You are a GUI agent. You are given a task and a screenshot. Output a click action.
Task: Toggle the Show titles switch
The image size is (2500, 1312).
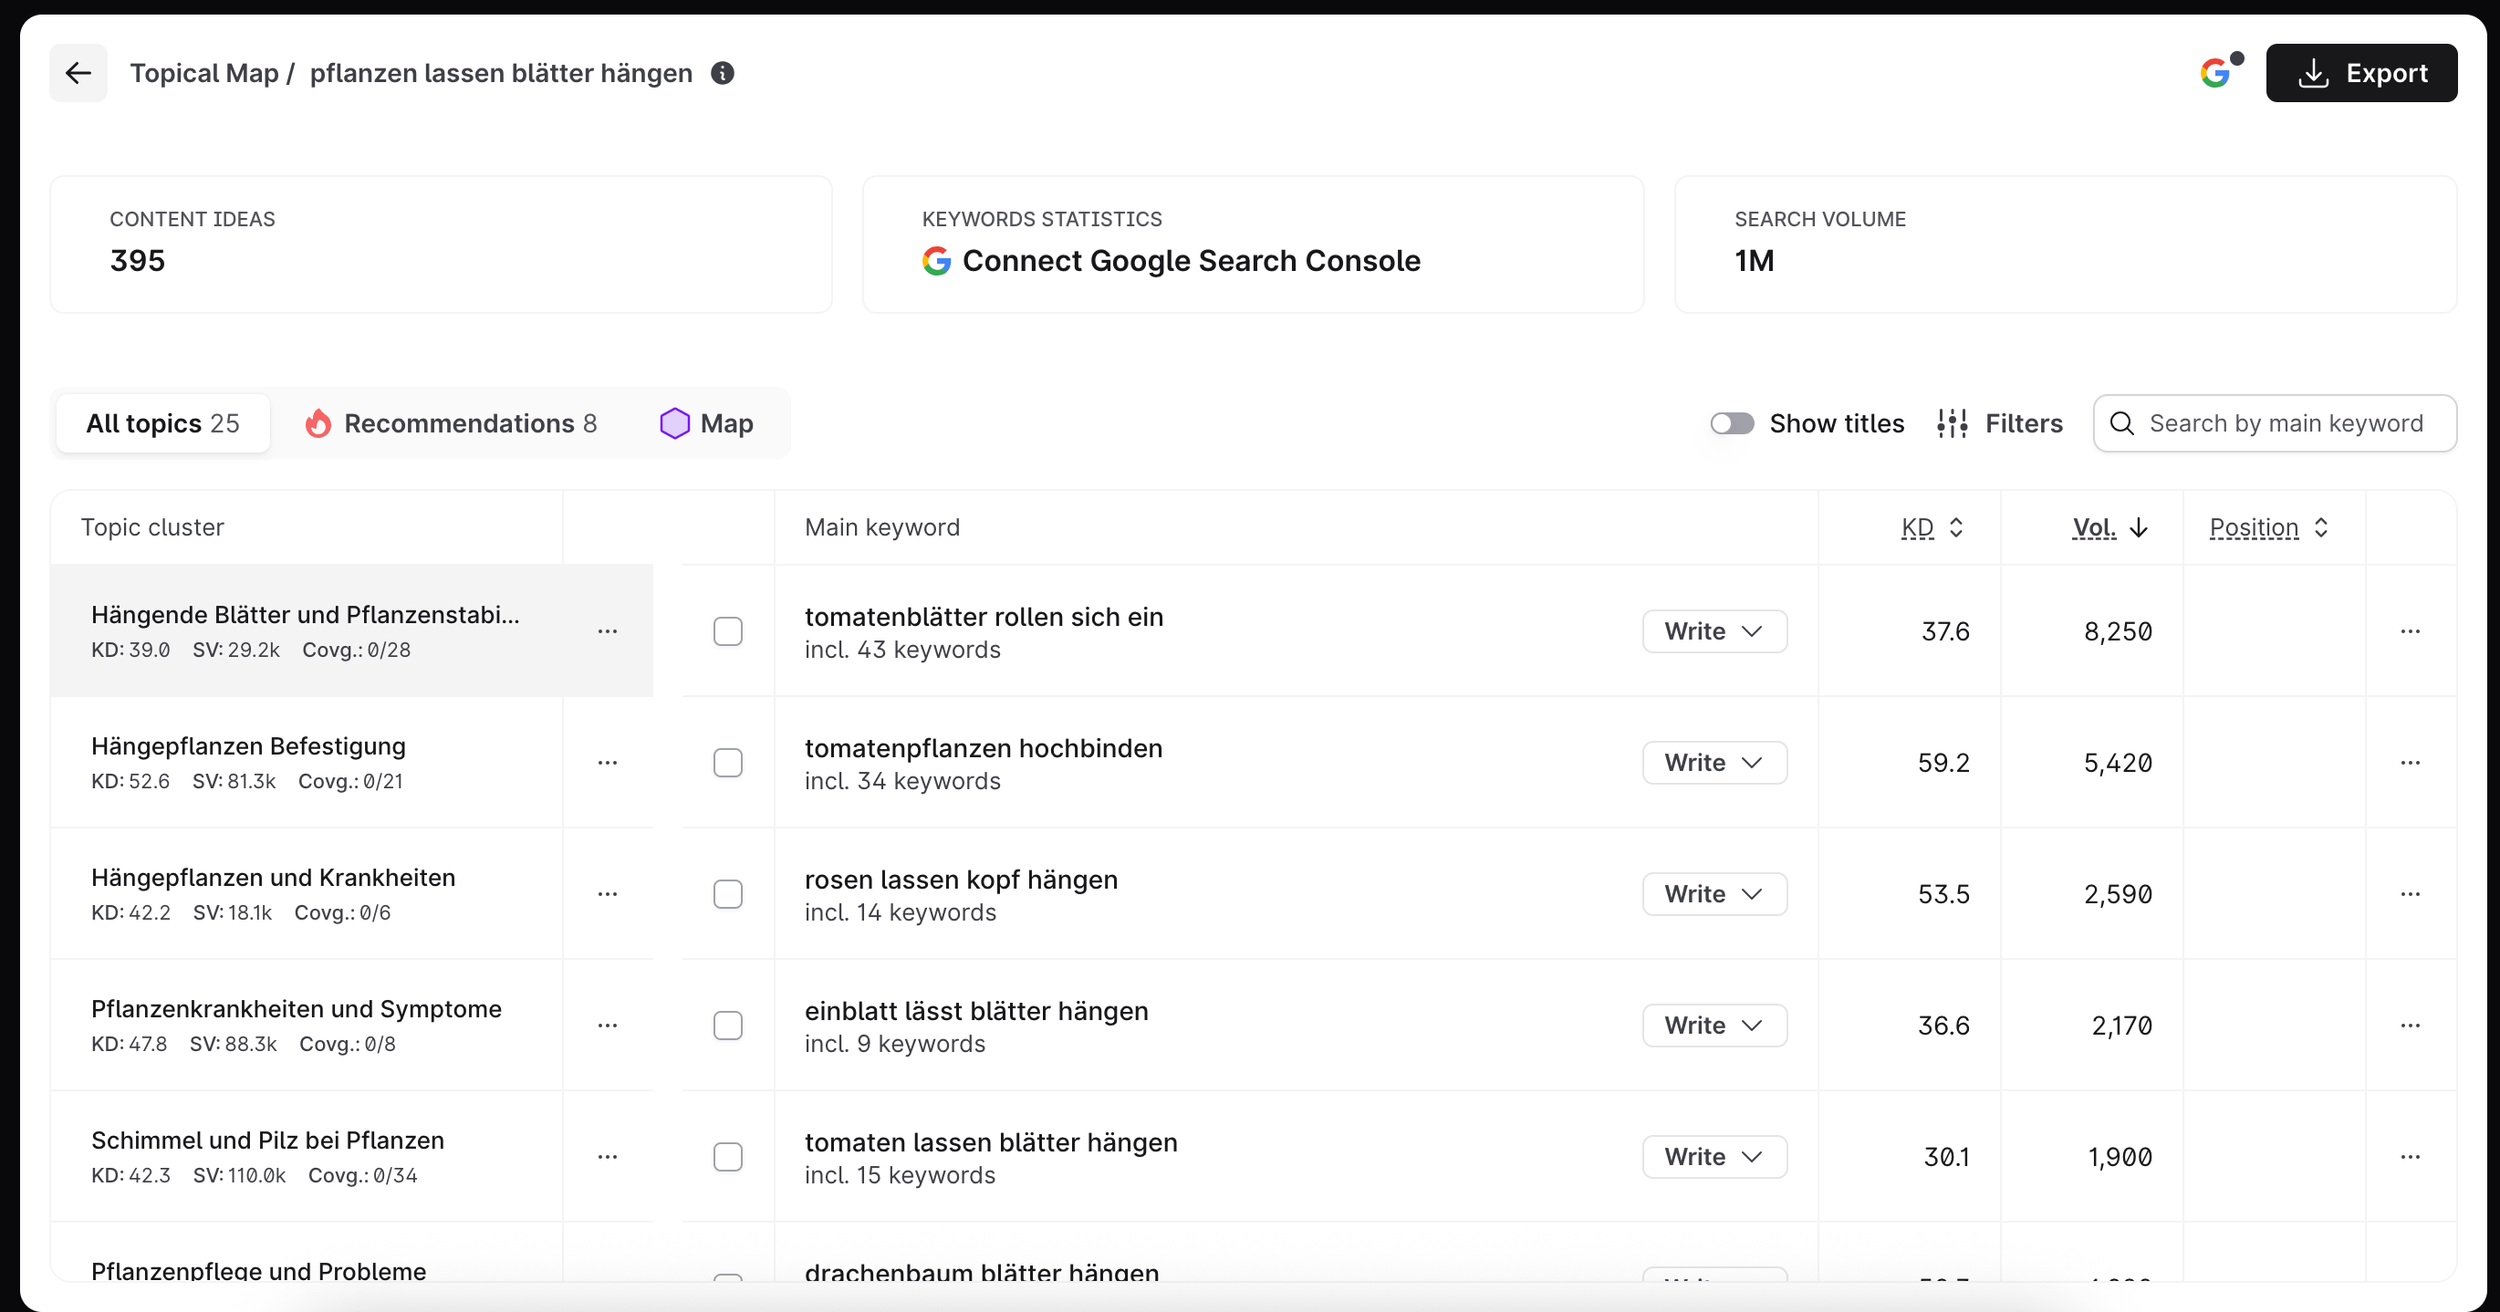point(1732,423)
